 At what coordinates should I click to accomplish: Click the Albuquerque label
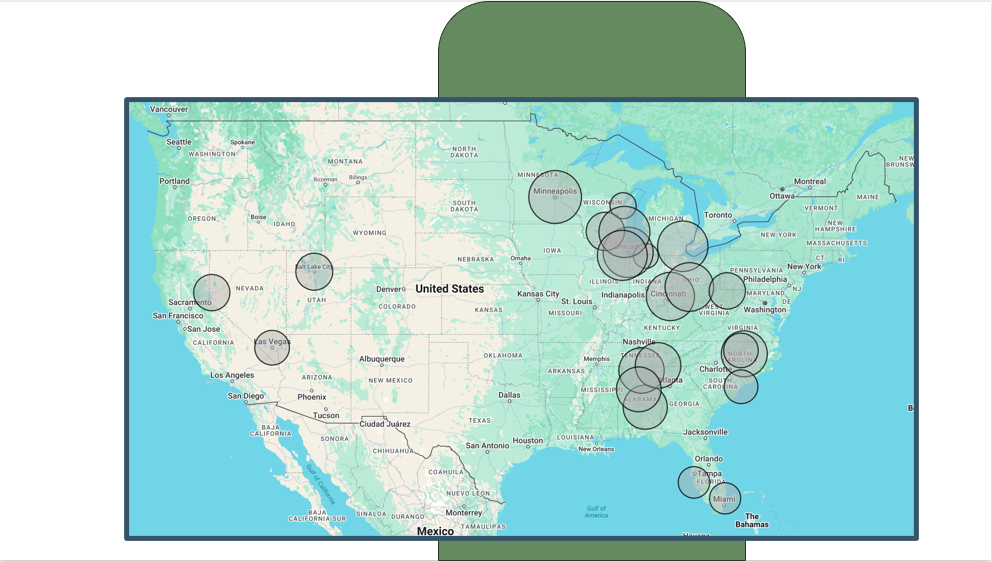pyautogui.click(x=381, y=359)
